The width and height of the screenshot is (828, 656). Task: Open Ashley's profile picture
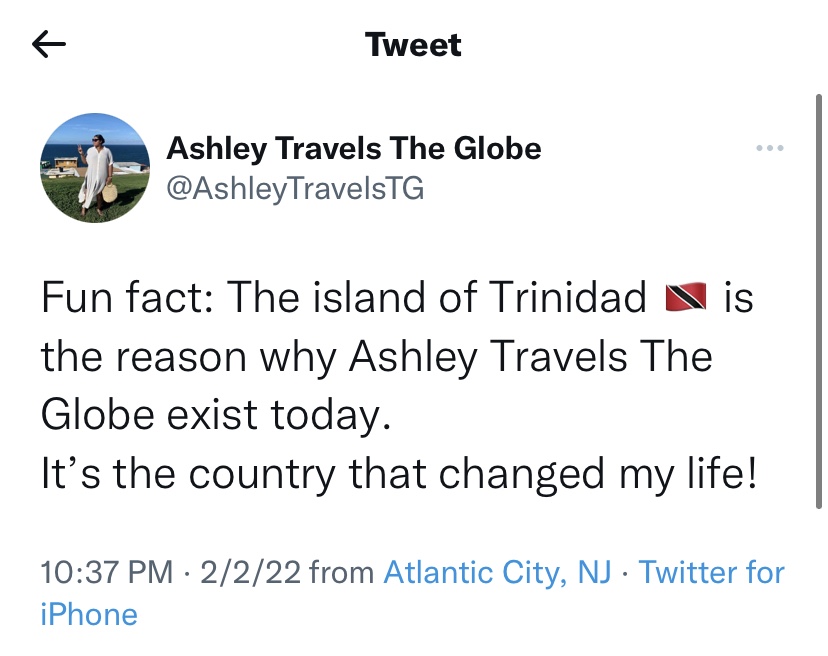[95, 167]
